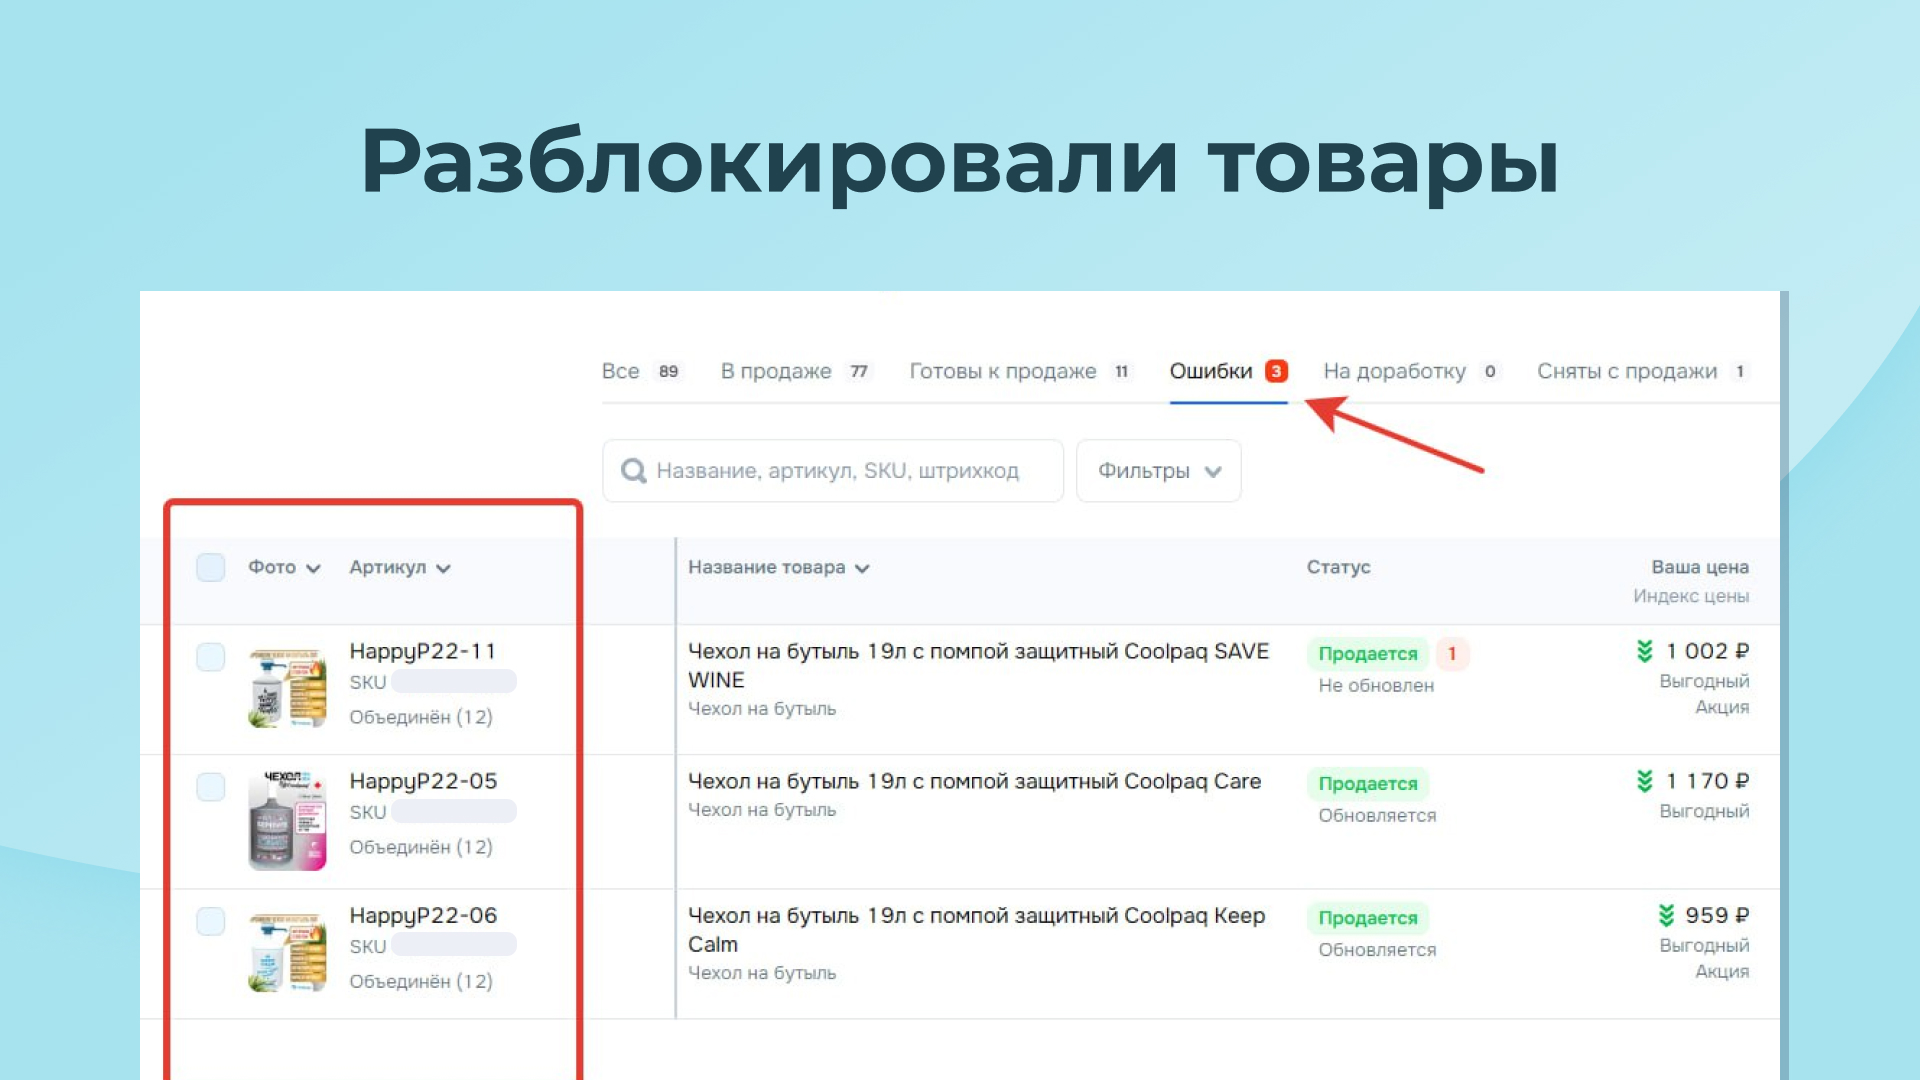Click the red error badge number 1
This screenshot has height=1080, width=1920.
tap(1452, 653)
